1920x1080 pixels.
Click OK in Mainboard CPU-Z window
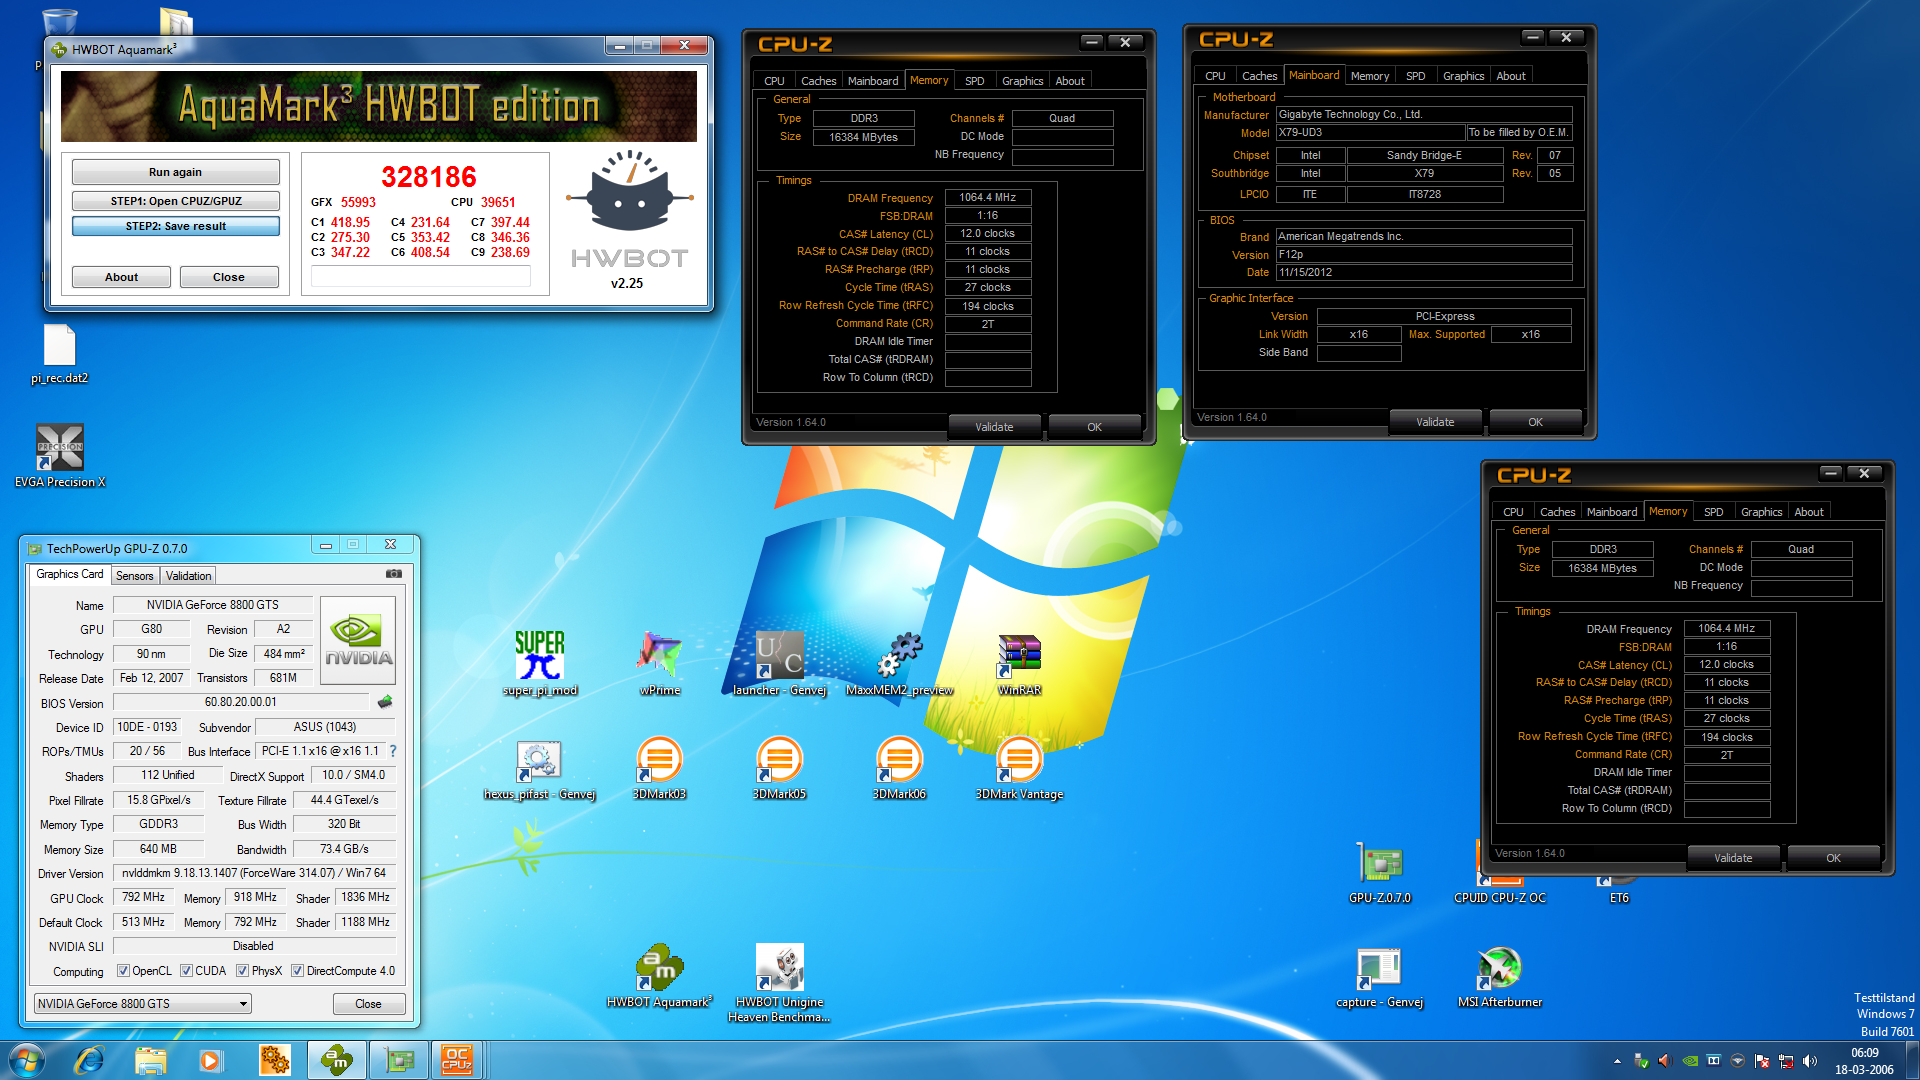[1535, 422]
